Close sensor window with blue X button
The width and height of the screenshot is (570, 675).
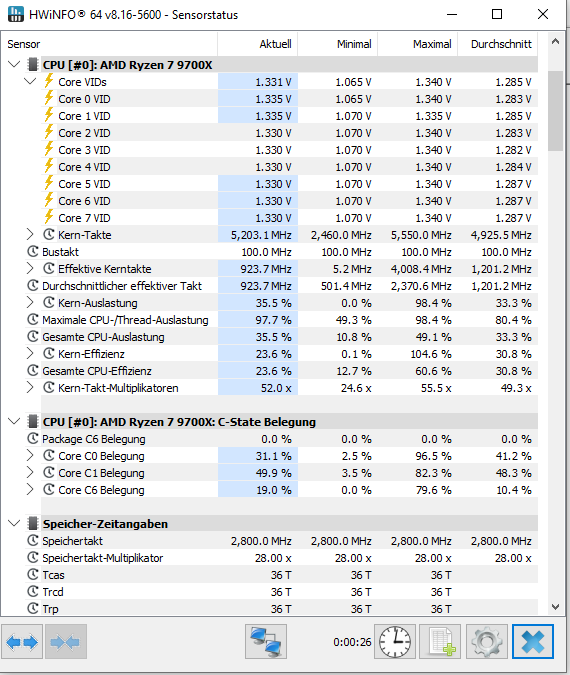coord(533,642)
